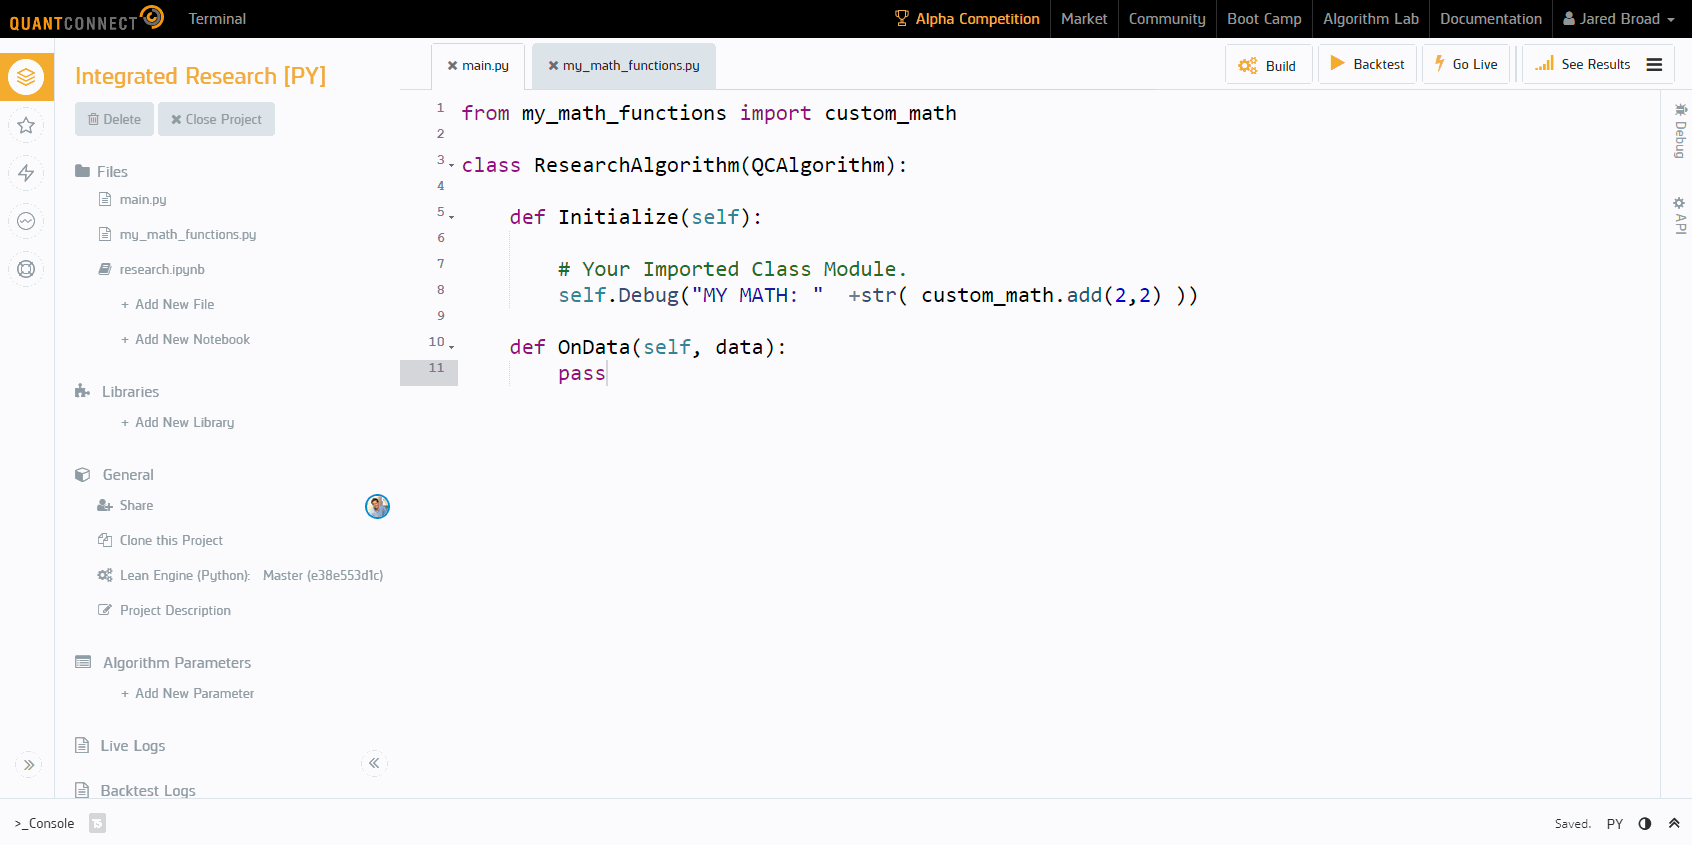Open main.py in the Files list
This screenshot has height=845, width=1692.
142,200
